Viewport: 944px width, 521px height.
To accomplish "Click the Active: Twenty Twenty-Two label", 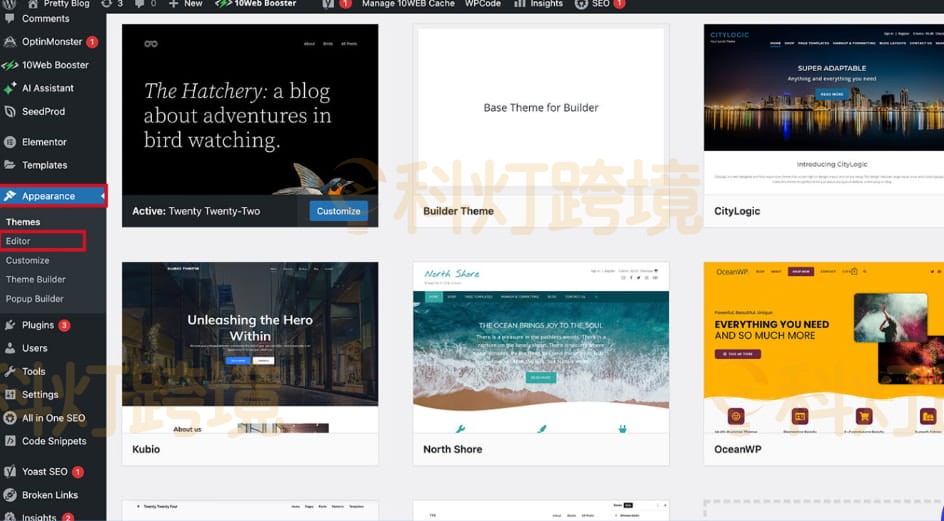I will click(196, 211).
